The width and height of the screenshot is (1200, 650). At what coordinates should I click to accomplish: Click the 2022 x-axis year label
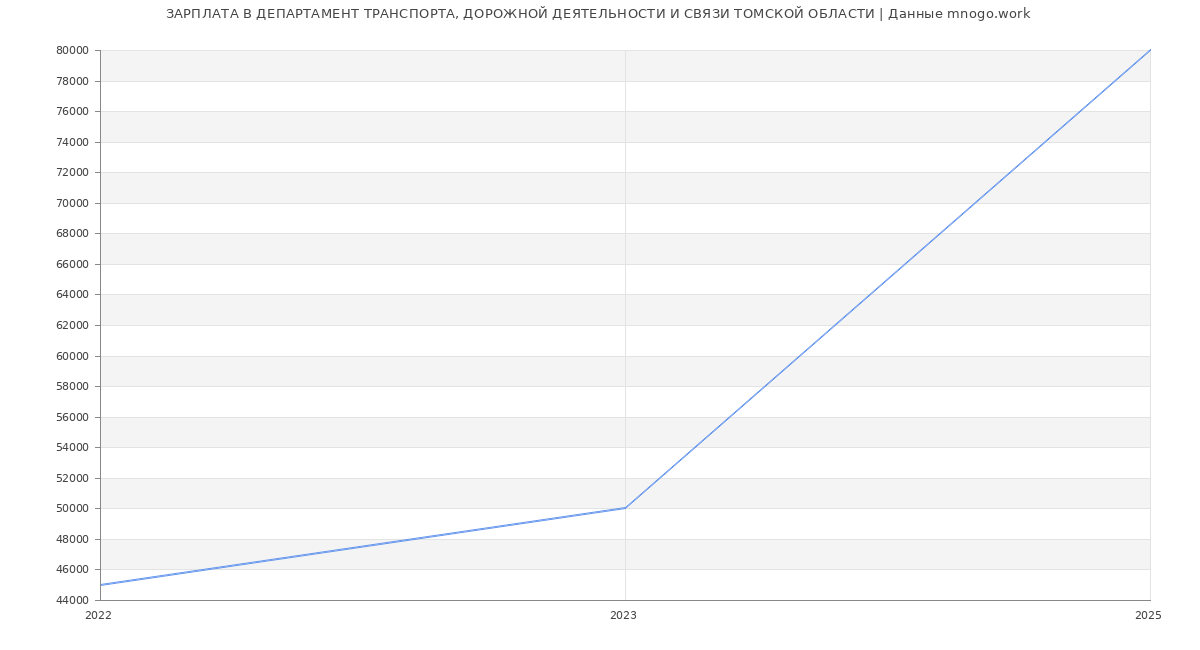[98, 615]
